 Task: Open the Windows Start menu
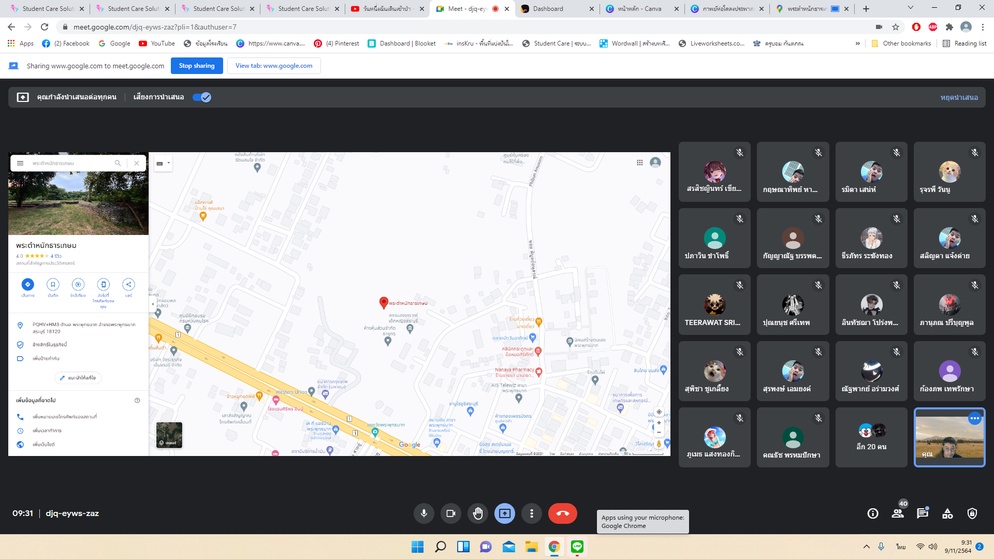pyautogui.click(x=417, y=547)
